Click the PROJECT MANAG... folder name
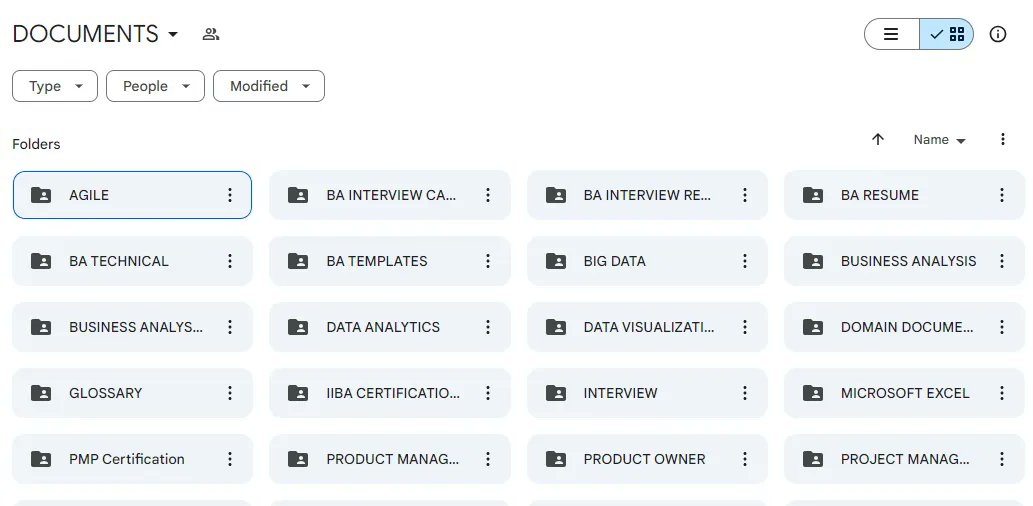Viewport: 1033px width, 506px height. pos(905,459)
